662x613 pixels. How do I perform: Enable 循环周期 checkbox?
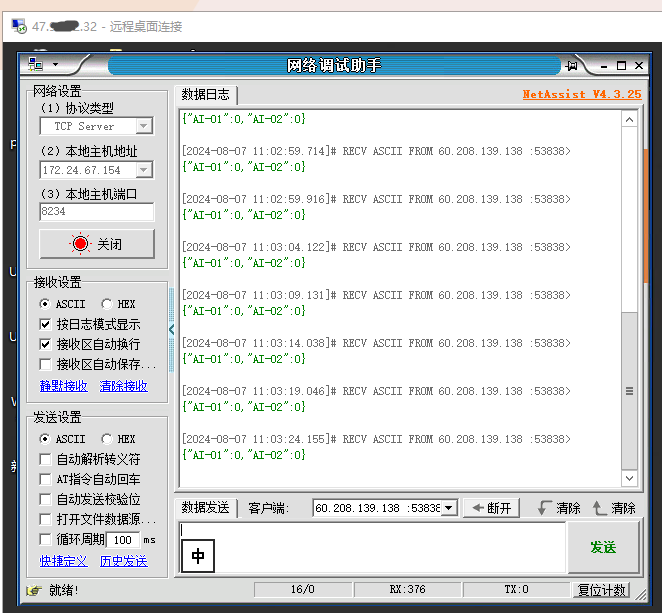pos(45,539)
